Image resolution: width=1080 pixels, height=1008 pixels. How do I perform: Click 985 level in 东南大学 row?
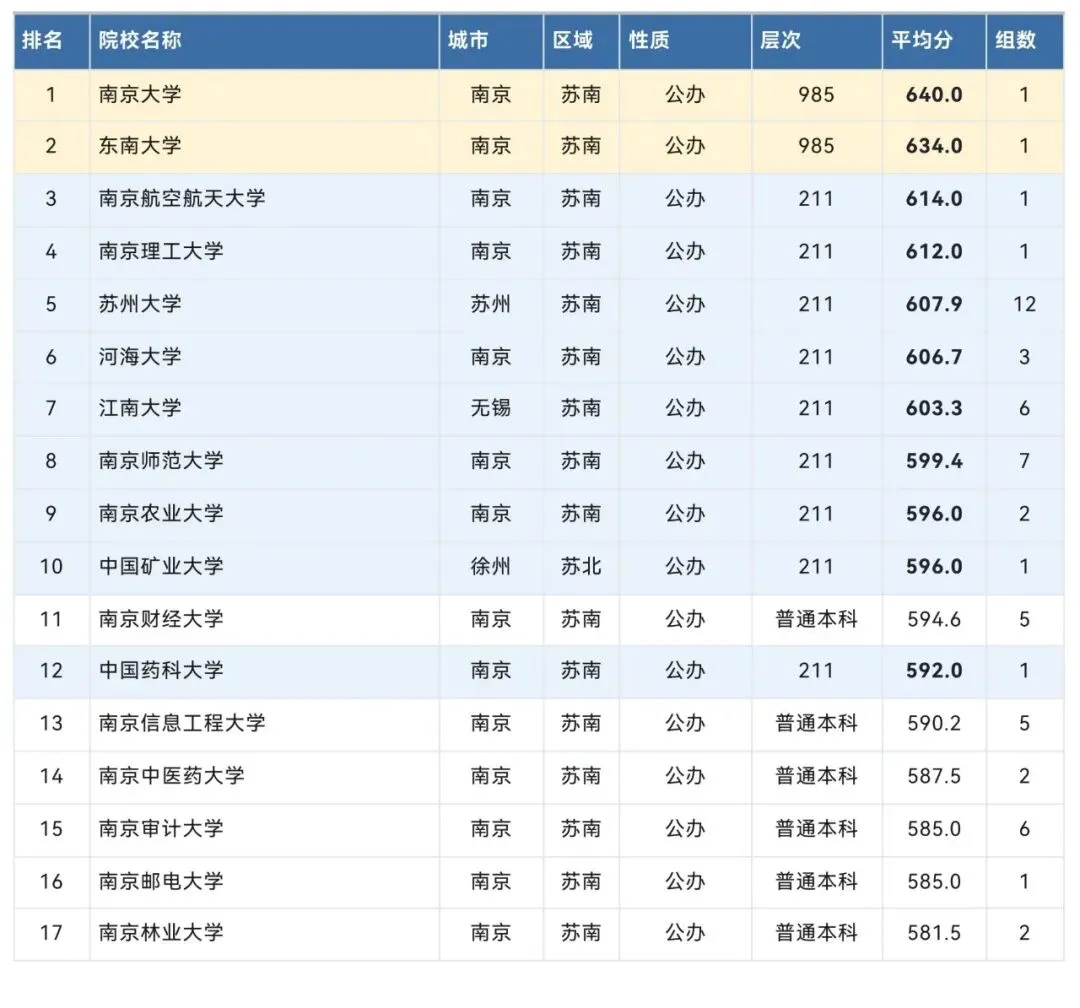816,146
